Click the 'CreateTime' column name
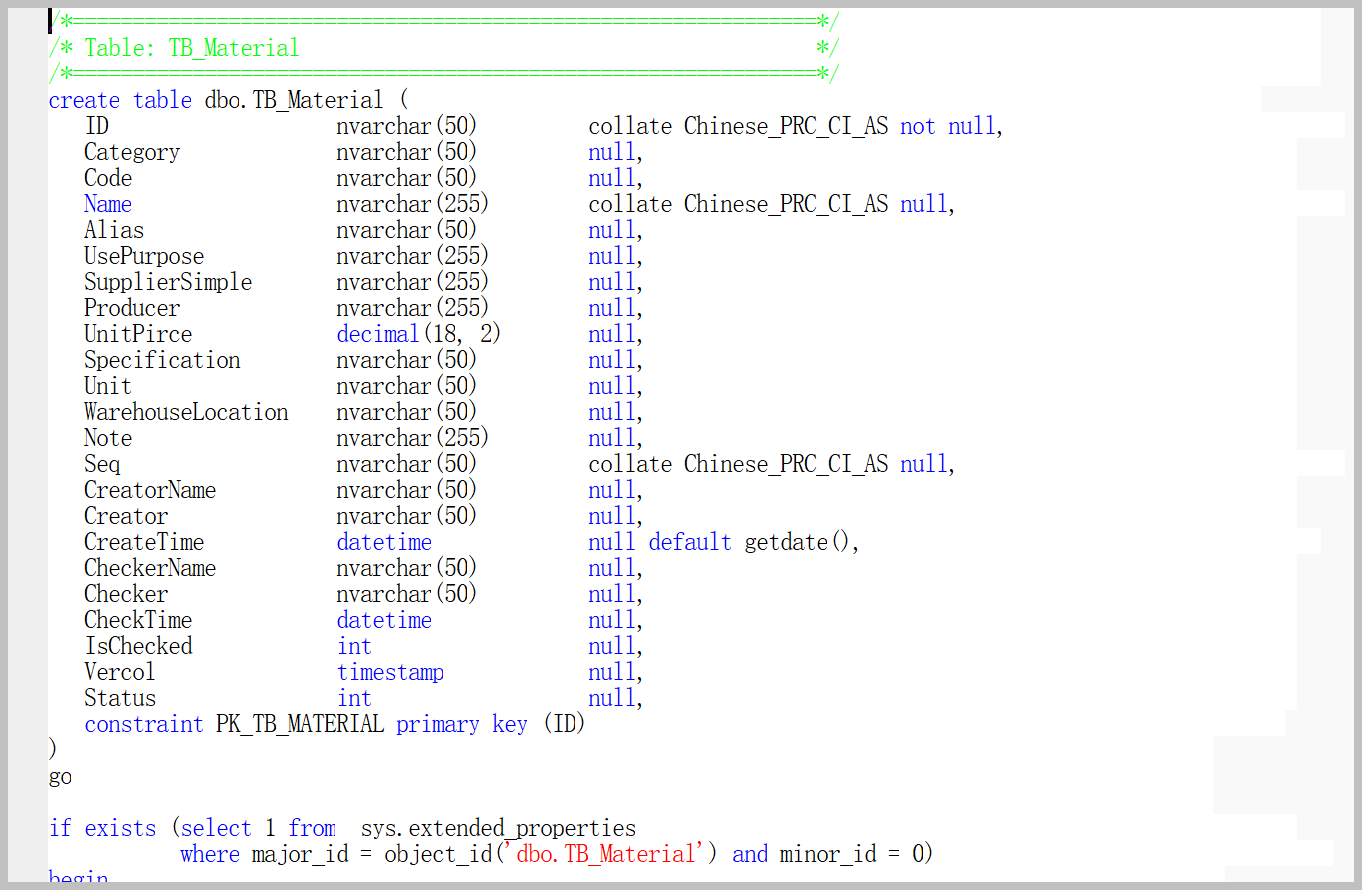Screen dimensions: 1362x890 [x=144, y=542]
